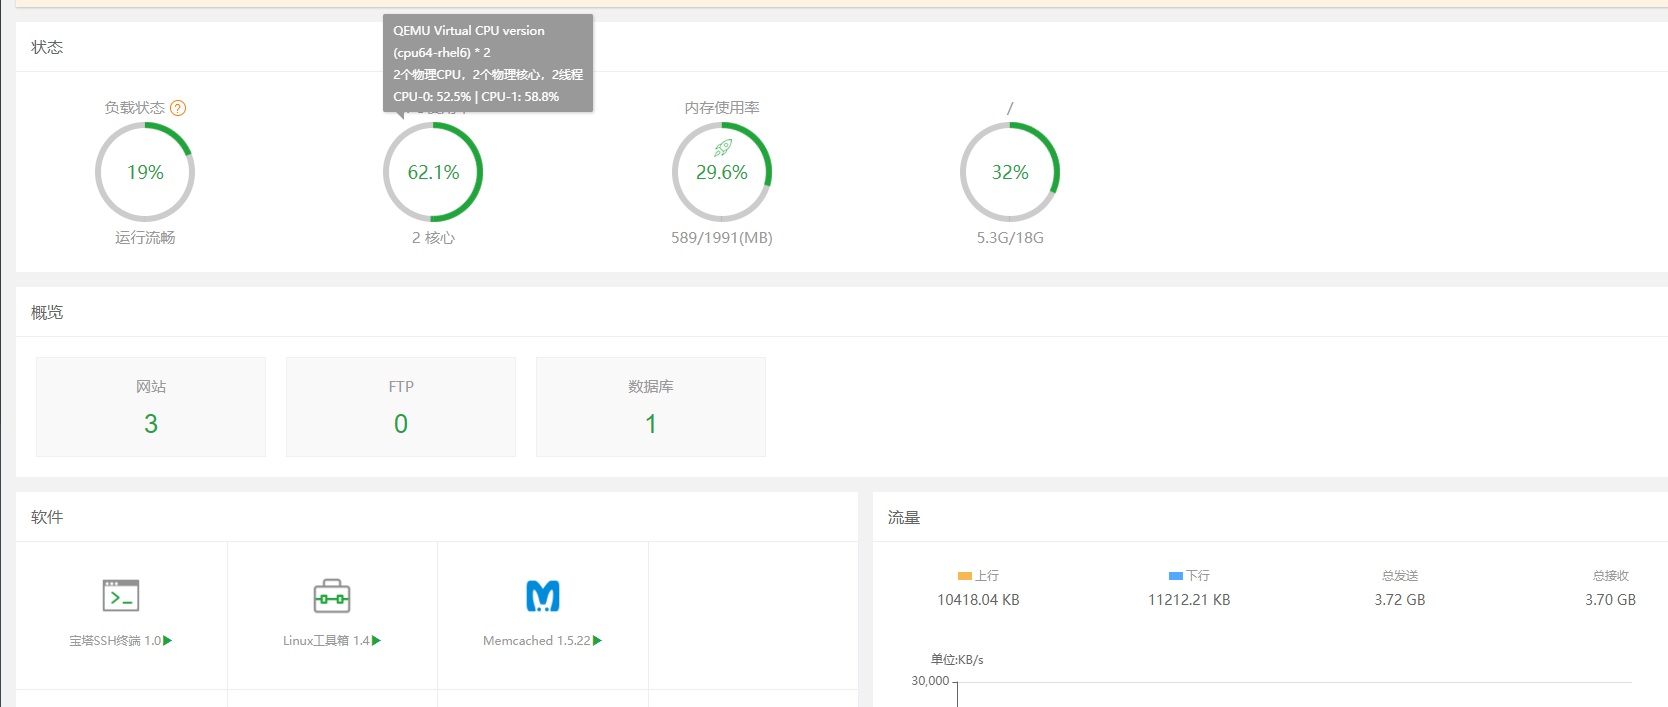Click green arrow beside Linux工具箱 1.4

(x=377, y=641)
